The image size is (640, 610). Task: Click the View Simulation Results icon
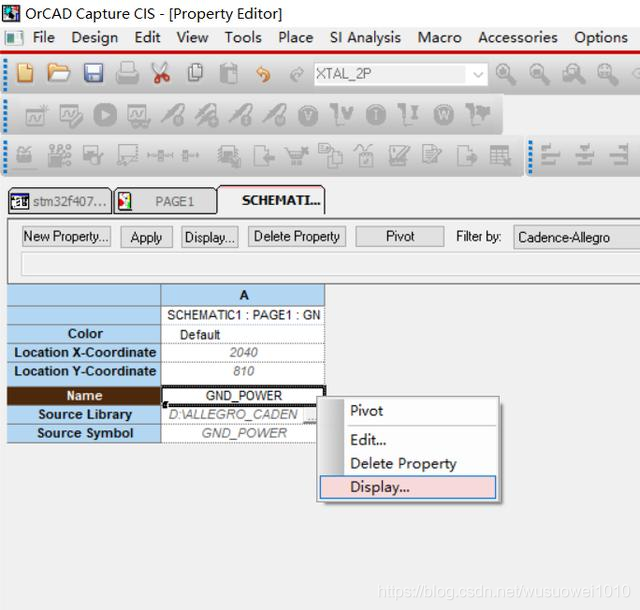click(138, 115)
